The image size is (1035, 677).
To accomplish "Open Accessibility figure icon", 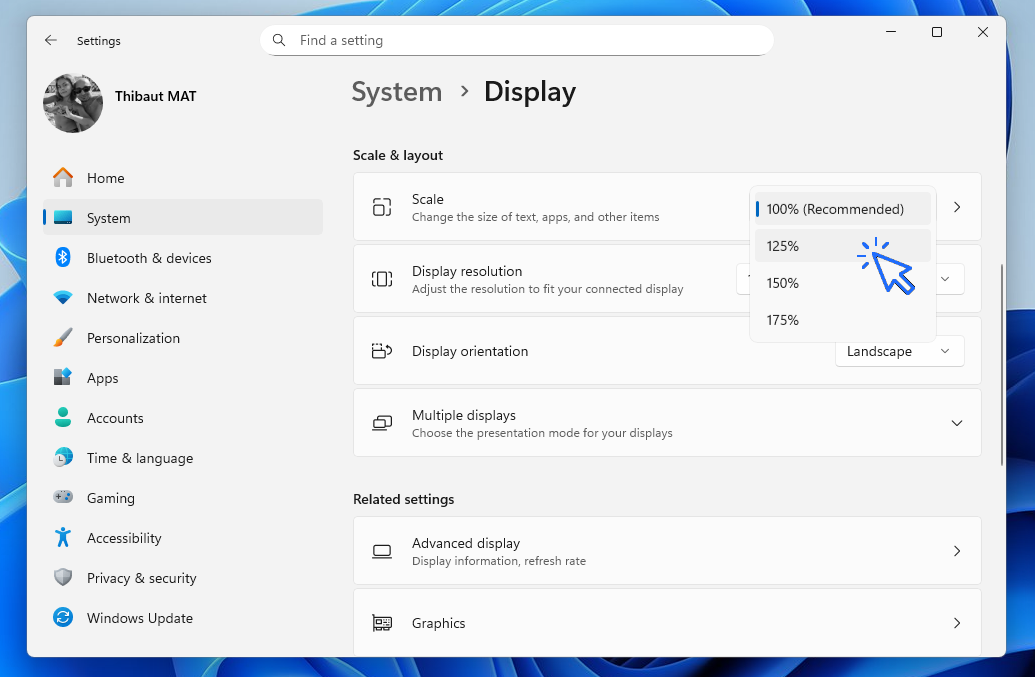I will tap(63, 538).
